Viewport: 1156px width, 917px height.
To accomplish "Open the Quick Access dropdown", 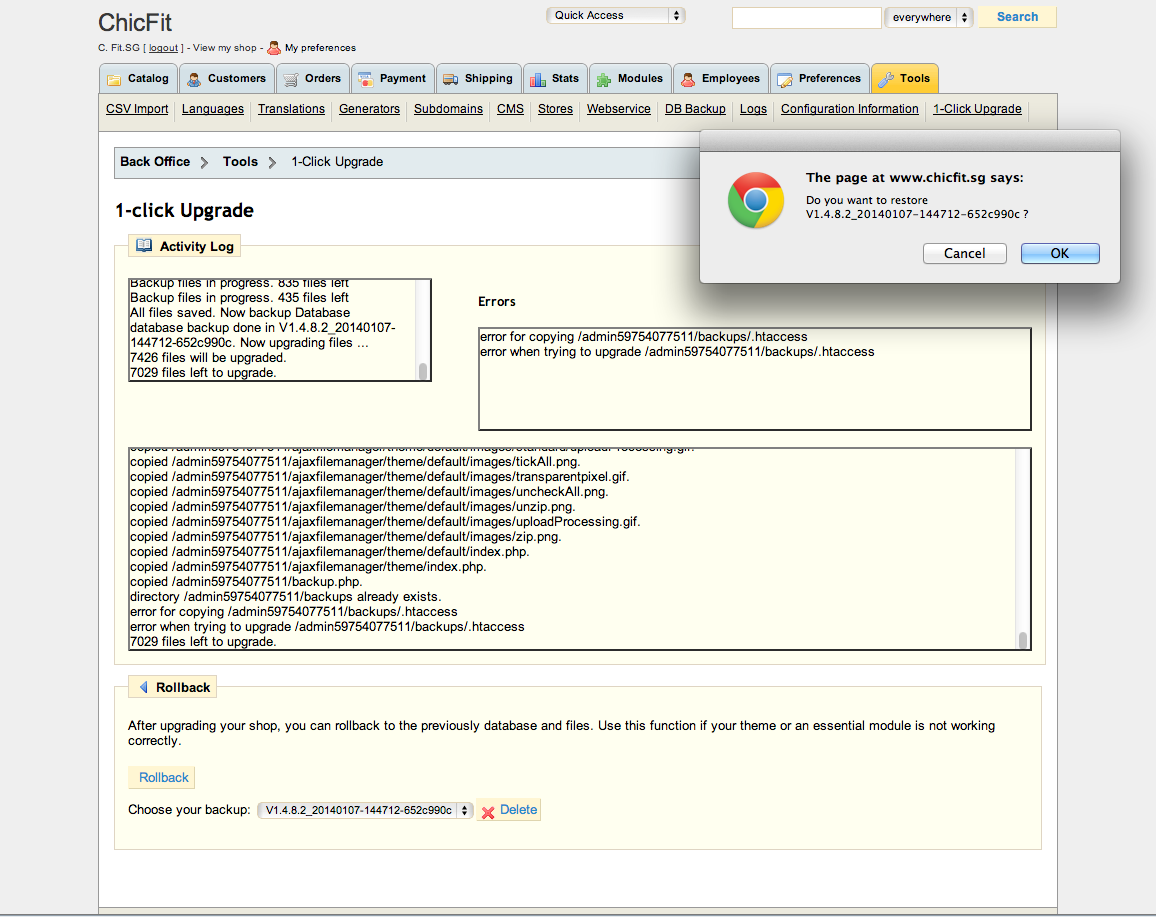I will tap(616, 15).
